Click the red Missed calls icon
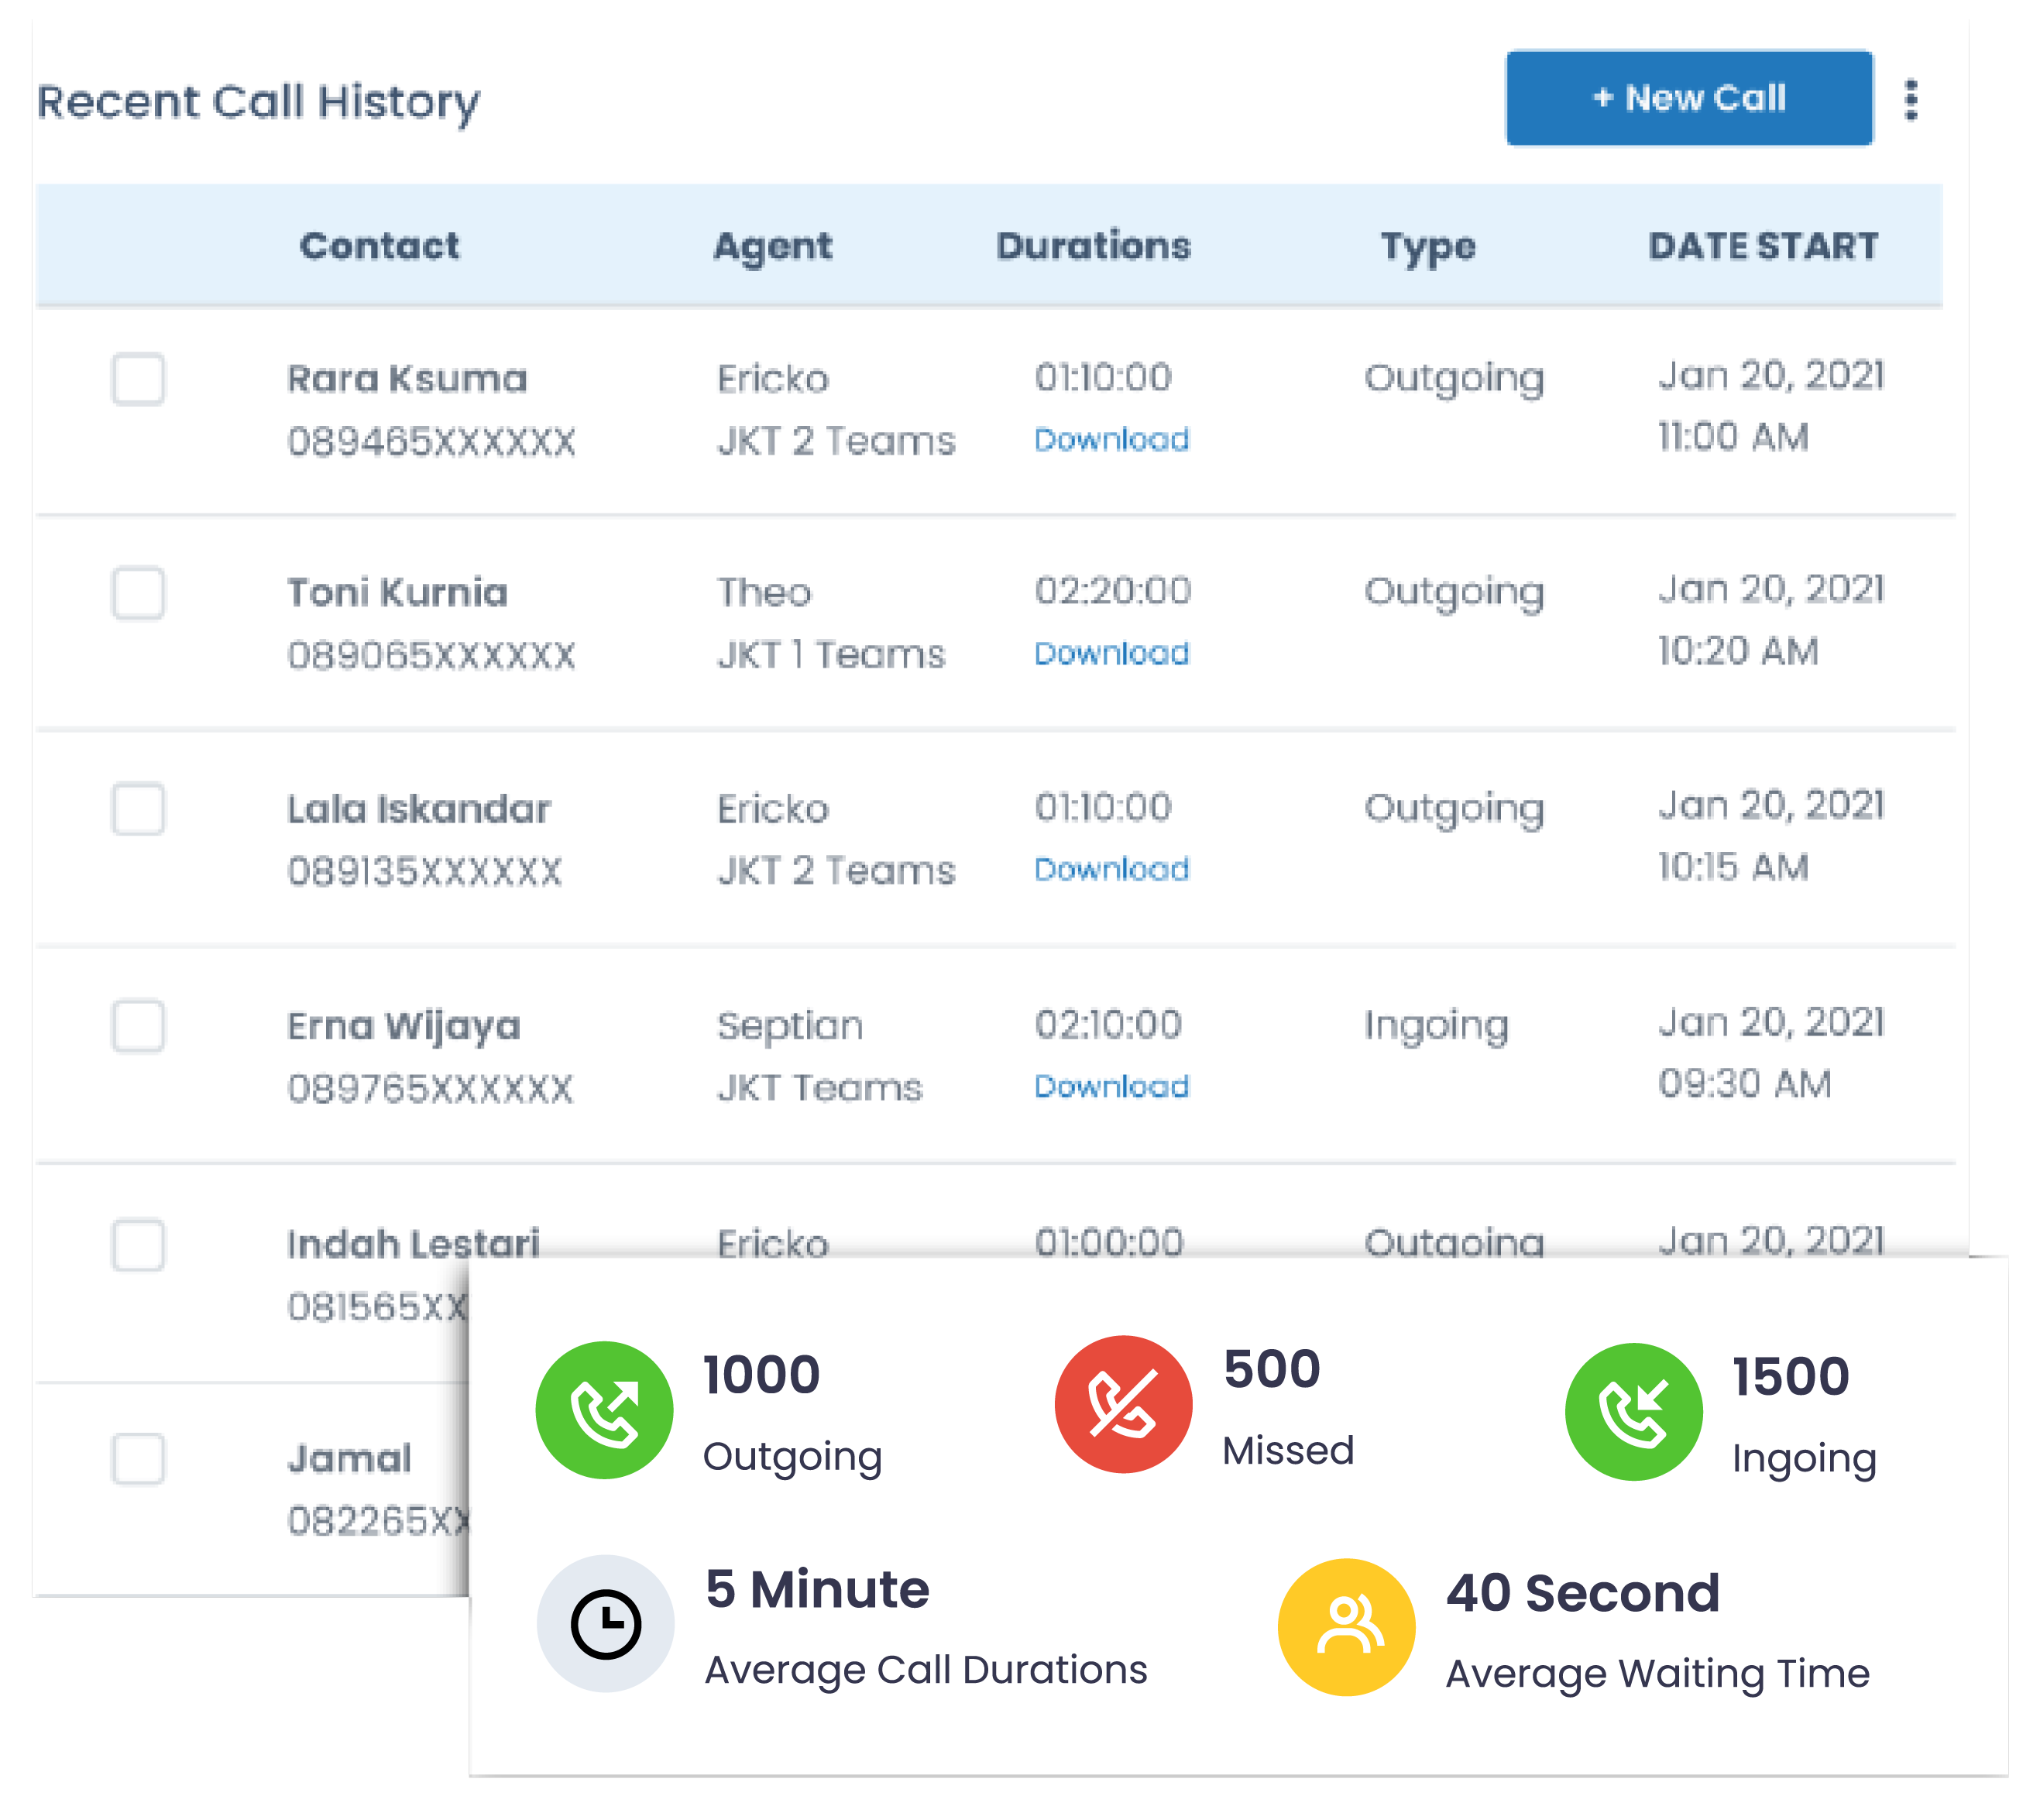Screen dimensions: 2040x1820 point(1123,1404)
